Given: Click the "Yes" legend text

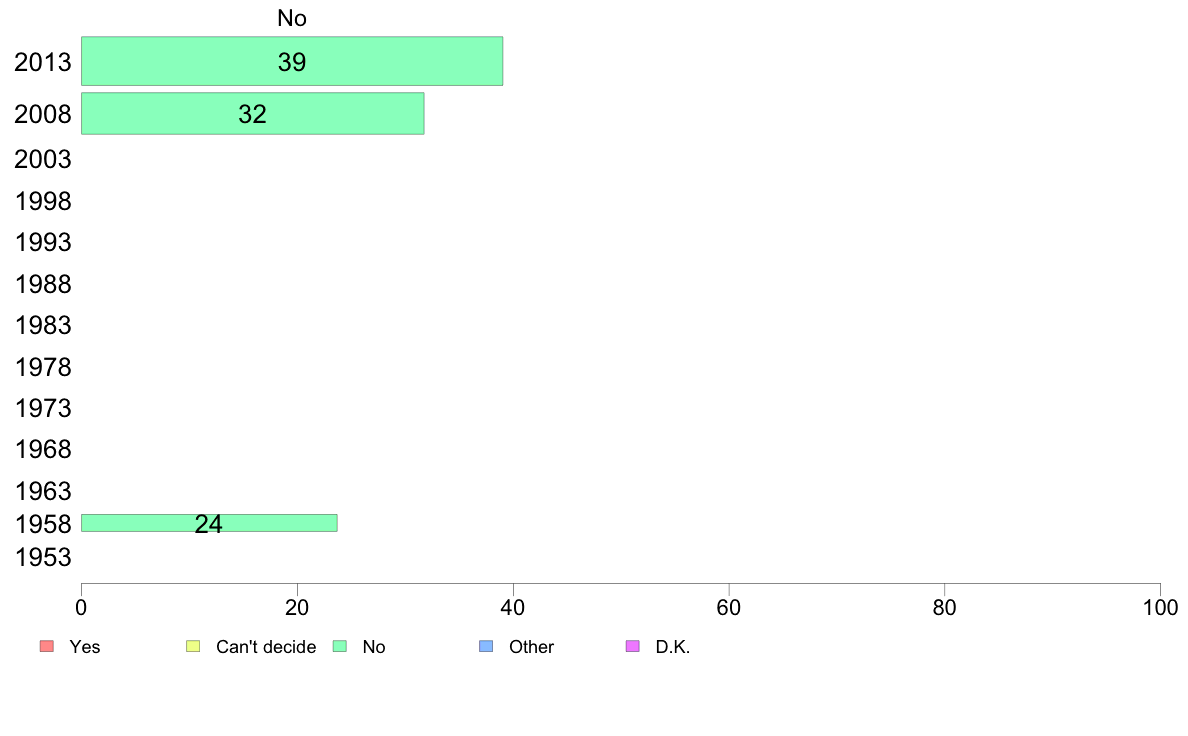Looking at the screenshot, I should pyautogui.click(x=85, y=647).
